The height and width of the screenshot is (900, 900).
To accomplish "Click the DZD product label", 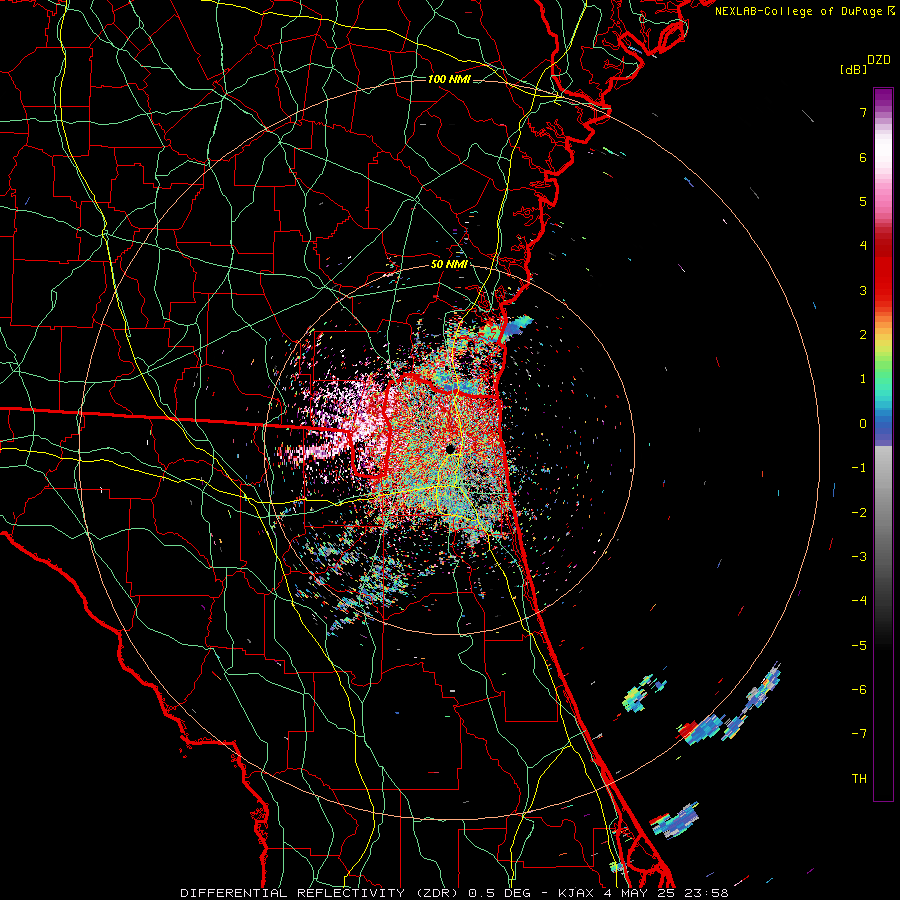I will 879,60.
